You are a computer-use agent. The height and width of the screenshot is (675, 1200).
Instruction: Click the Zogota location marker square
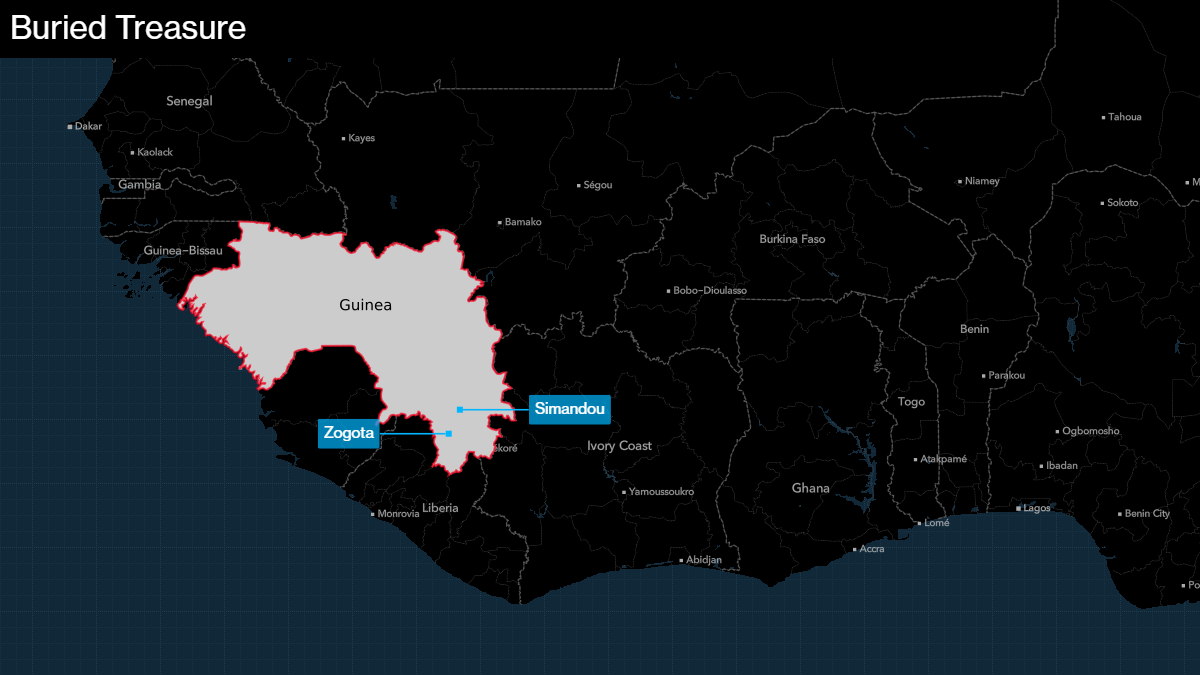click(449, 434)
